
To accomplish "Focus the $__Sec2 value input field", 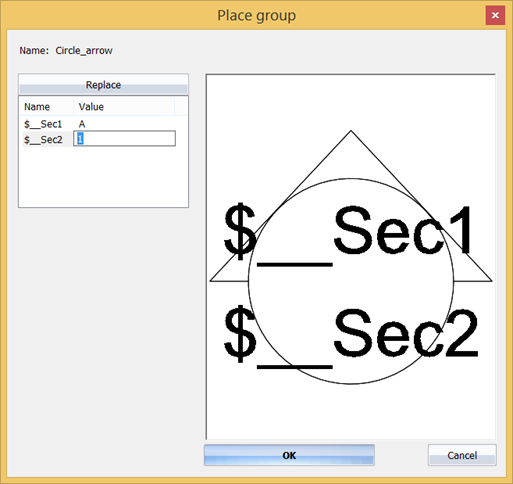I will [124, 138].
